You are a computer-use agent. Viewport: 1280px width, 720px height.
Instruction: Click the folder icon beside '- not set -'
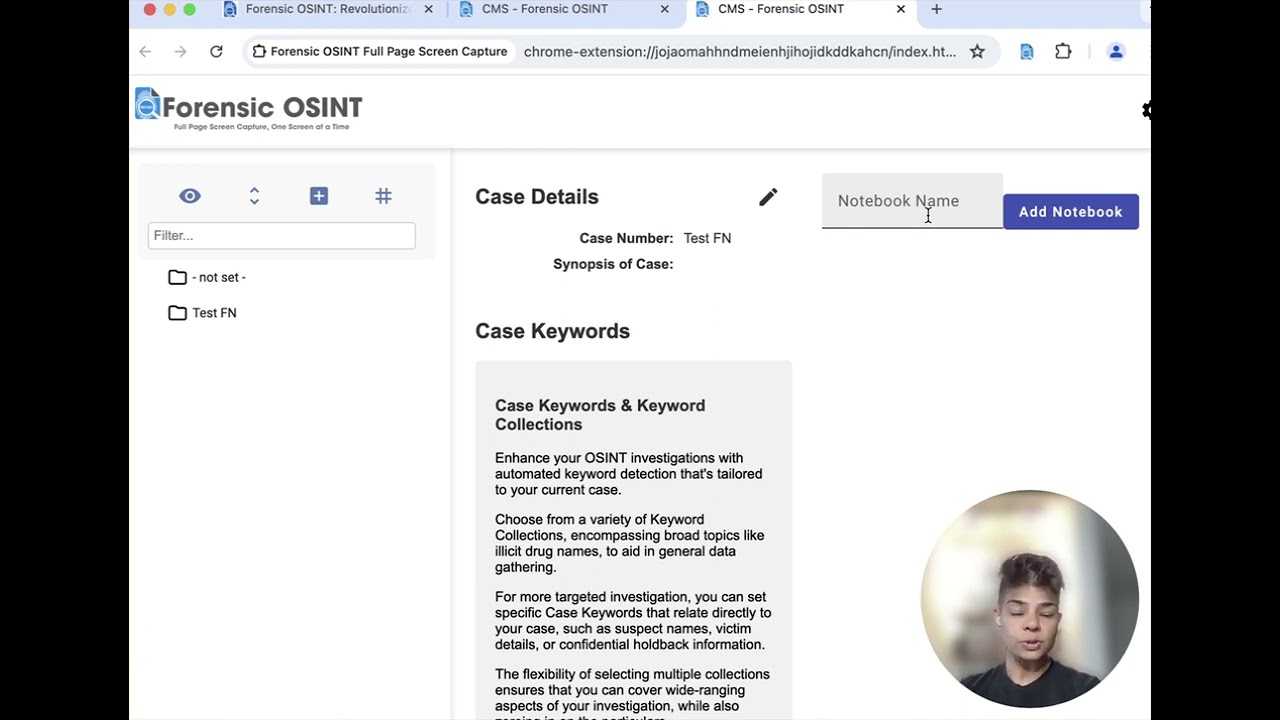[x=177, y=277]
